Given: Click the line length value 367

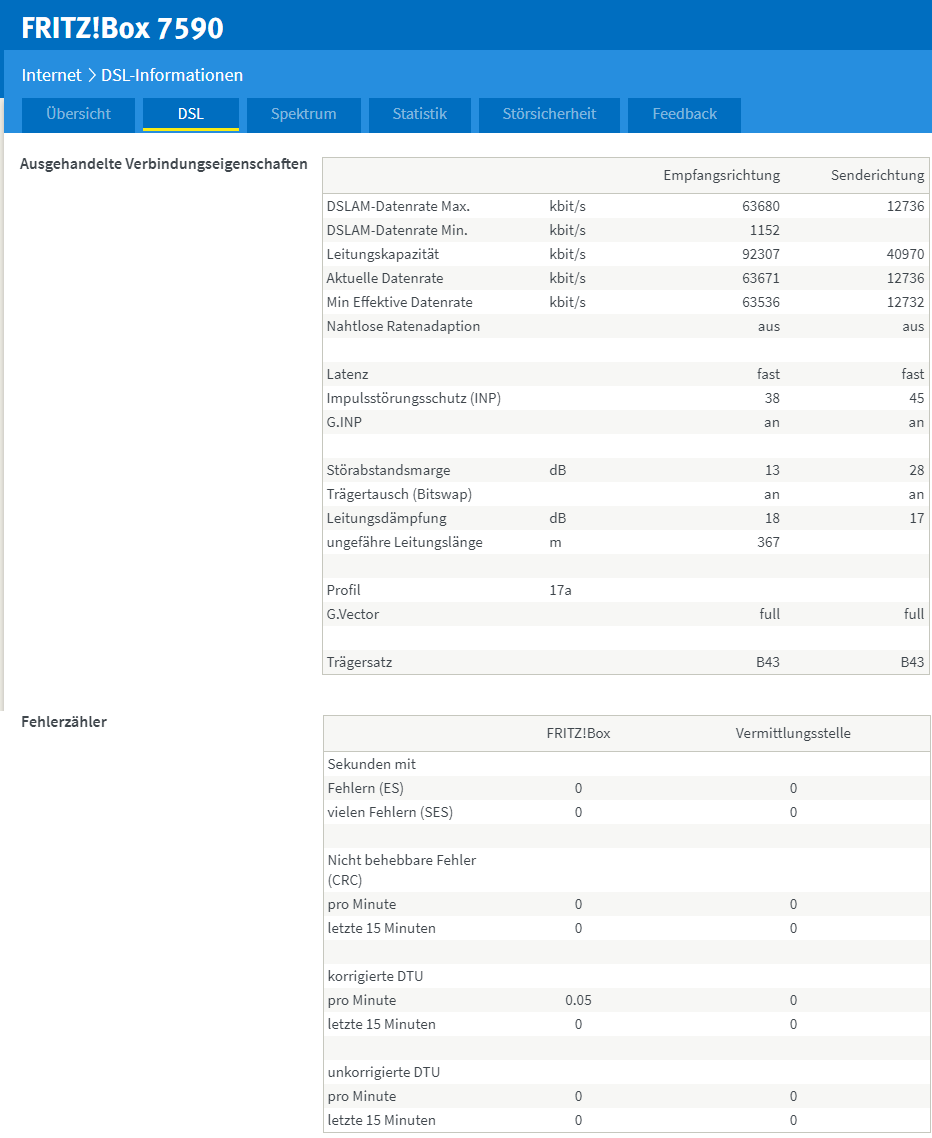Looking at the screenshot, I should [x=768, y=542].
